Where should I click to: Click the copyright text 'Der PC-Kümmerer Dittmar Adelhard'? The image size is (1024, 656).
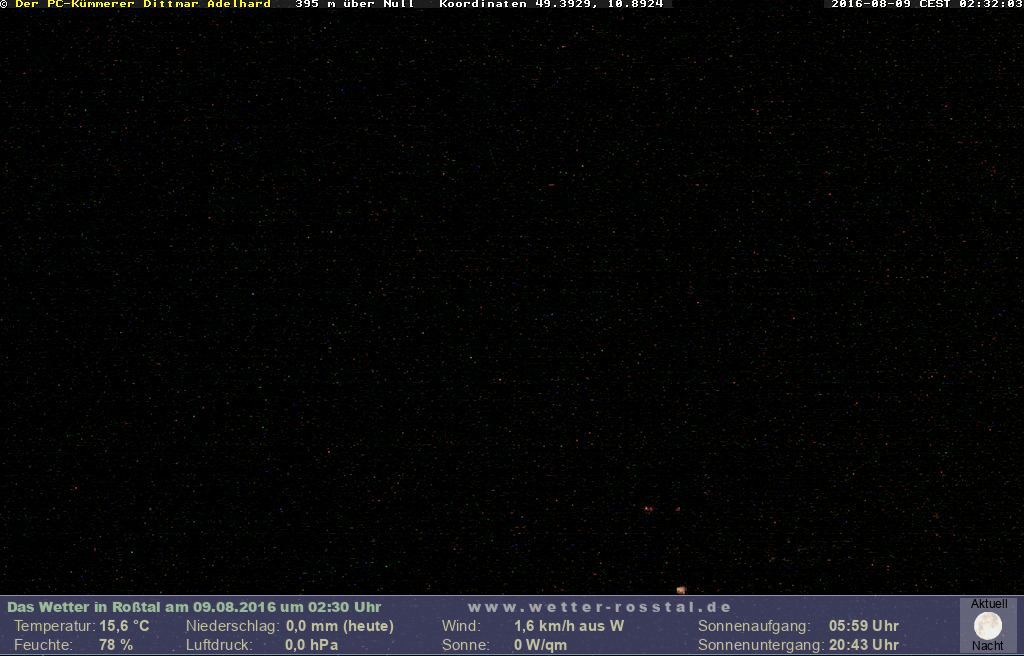[143, 4]
